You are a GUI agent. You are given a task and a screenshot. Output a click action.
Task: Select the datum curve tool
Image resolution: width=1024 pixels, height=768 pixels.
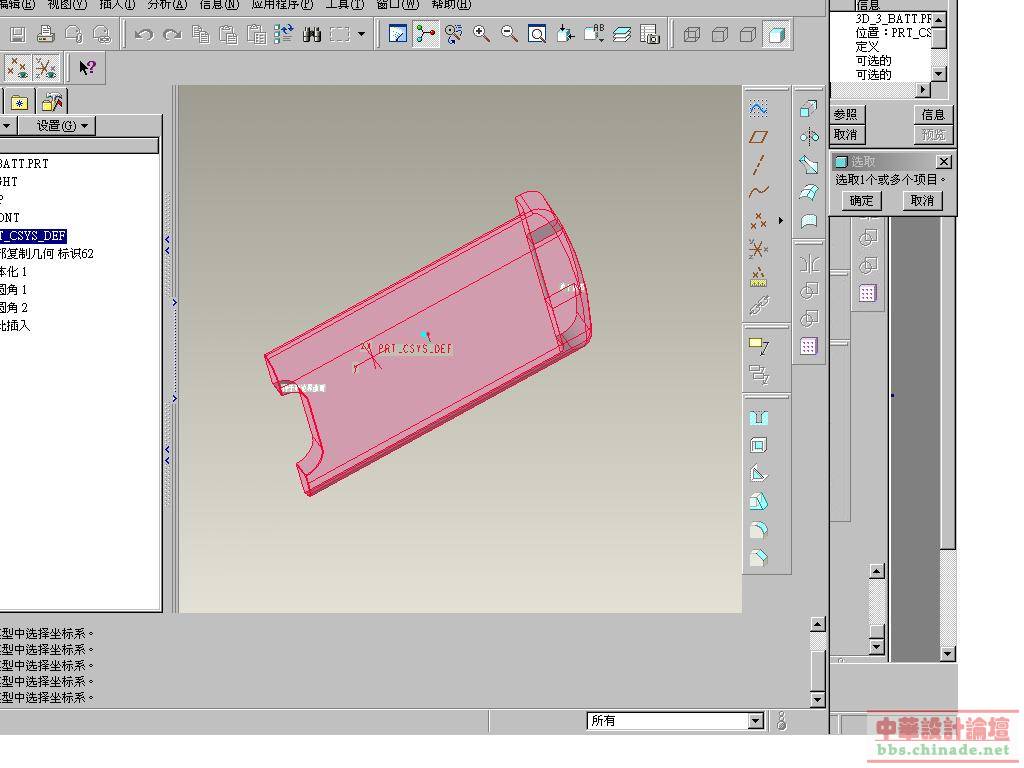click(759, 192)
